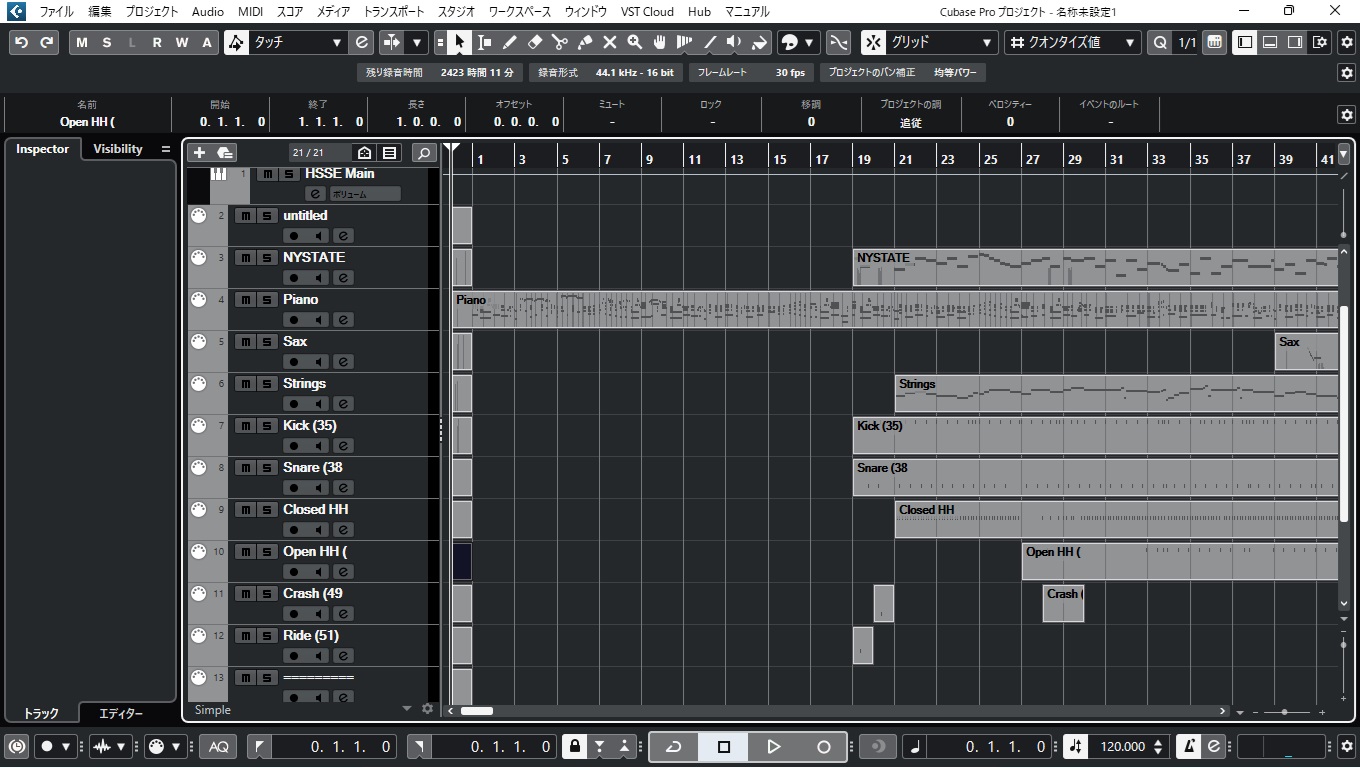Select the NYSTATE MIDI part
The image size is (1360, 768).
1095,268
